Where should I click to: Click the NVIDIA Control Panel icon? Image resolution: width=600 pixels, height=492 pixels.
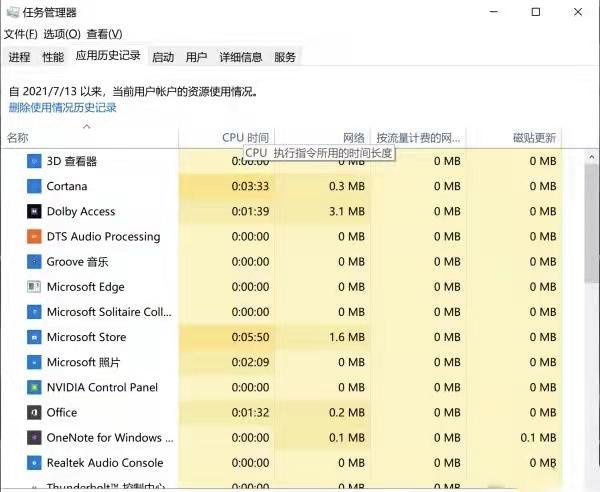(x=34, y=387)
